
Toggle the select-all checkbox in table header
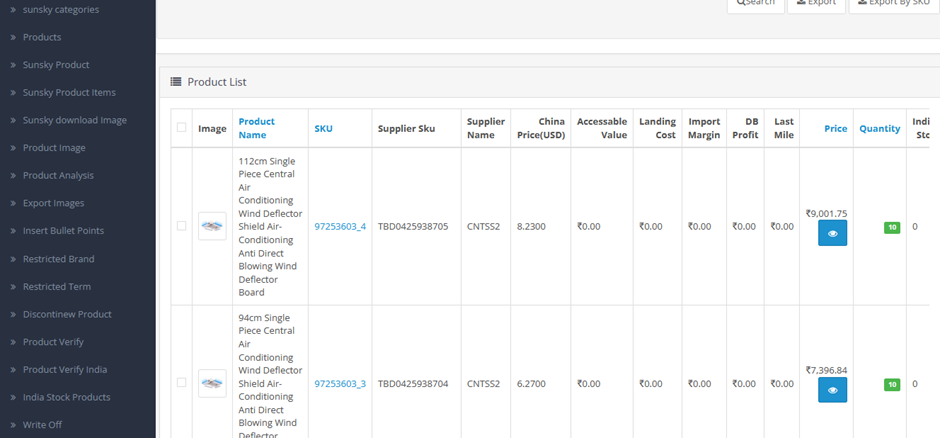(x=181, y=128)
